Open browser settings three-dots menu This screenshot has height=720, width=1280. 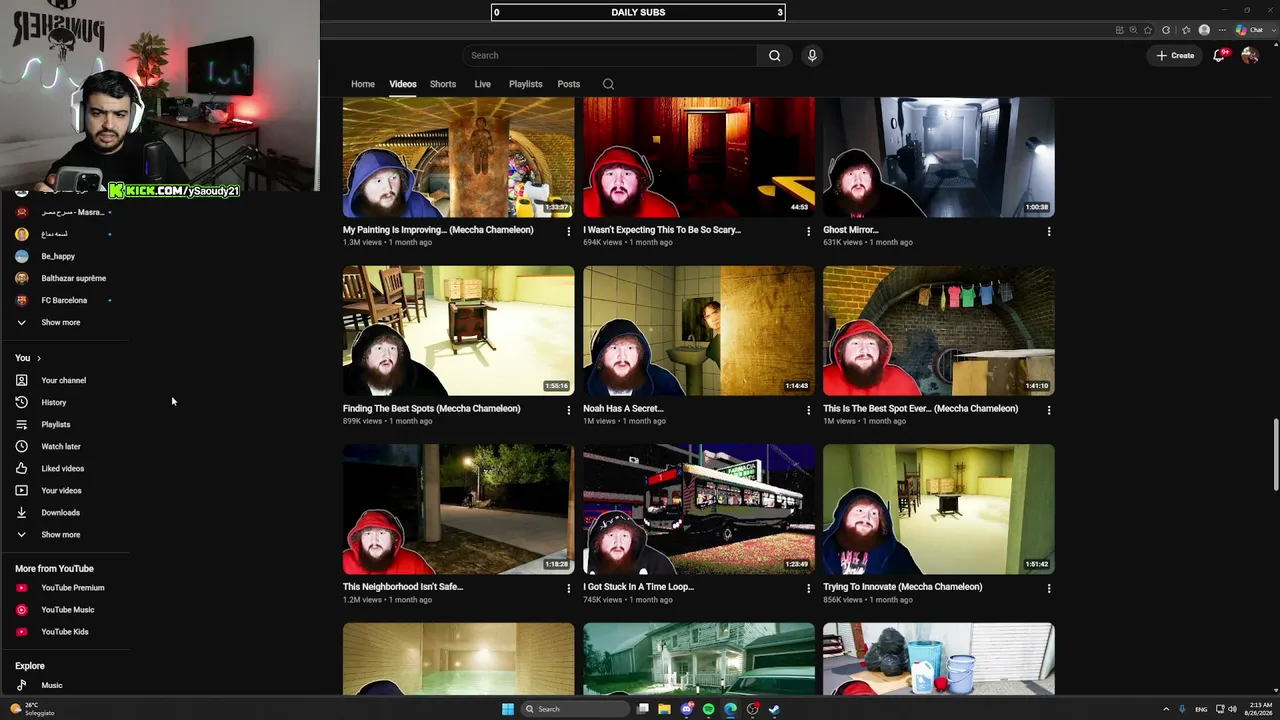coord(1221,30)
